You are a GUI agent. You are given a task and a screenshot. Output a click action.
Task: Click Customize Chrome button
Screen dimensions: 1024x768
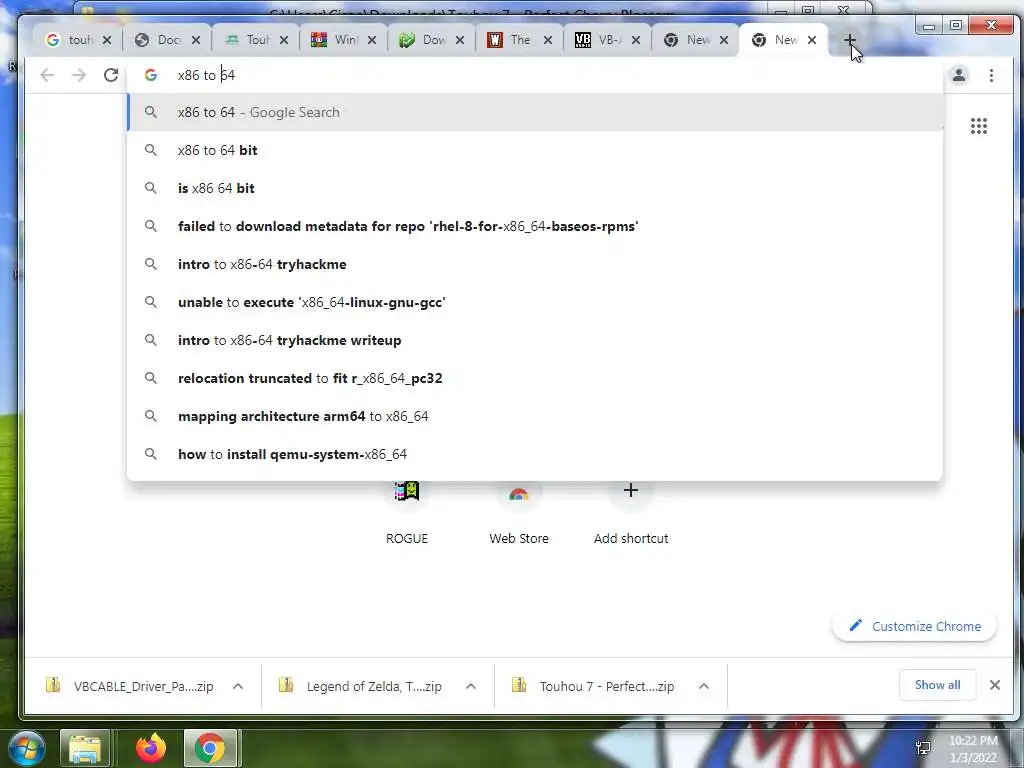coord(914,626)
